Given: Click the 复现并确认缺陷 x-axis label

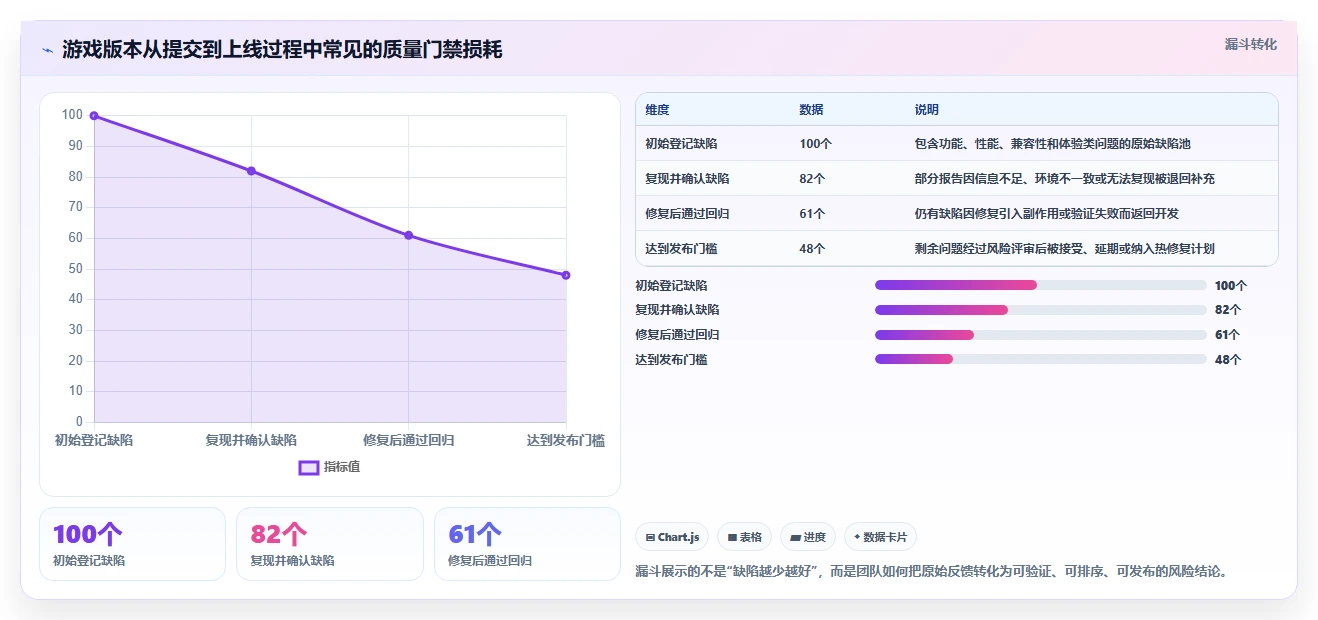Looking at the screenshot, I should point(251,440).
